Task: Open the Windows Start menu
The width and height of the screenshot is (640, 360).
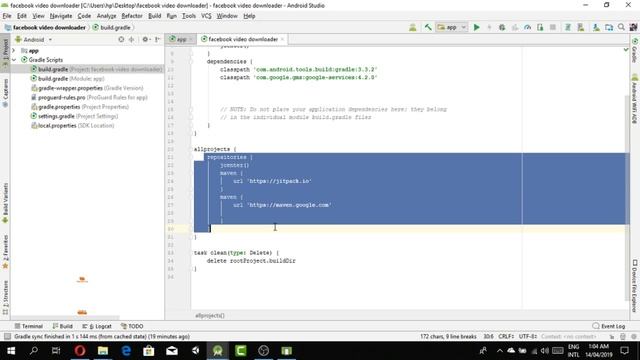Action: coord(11,351)
